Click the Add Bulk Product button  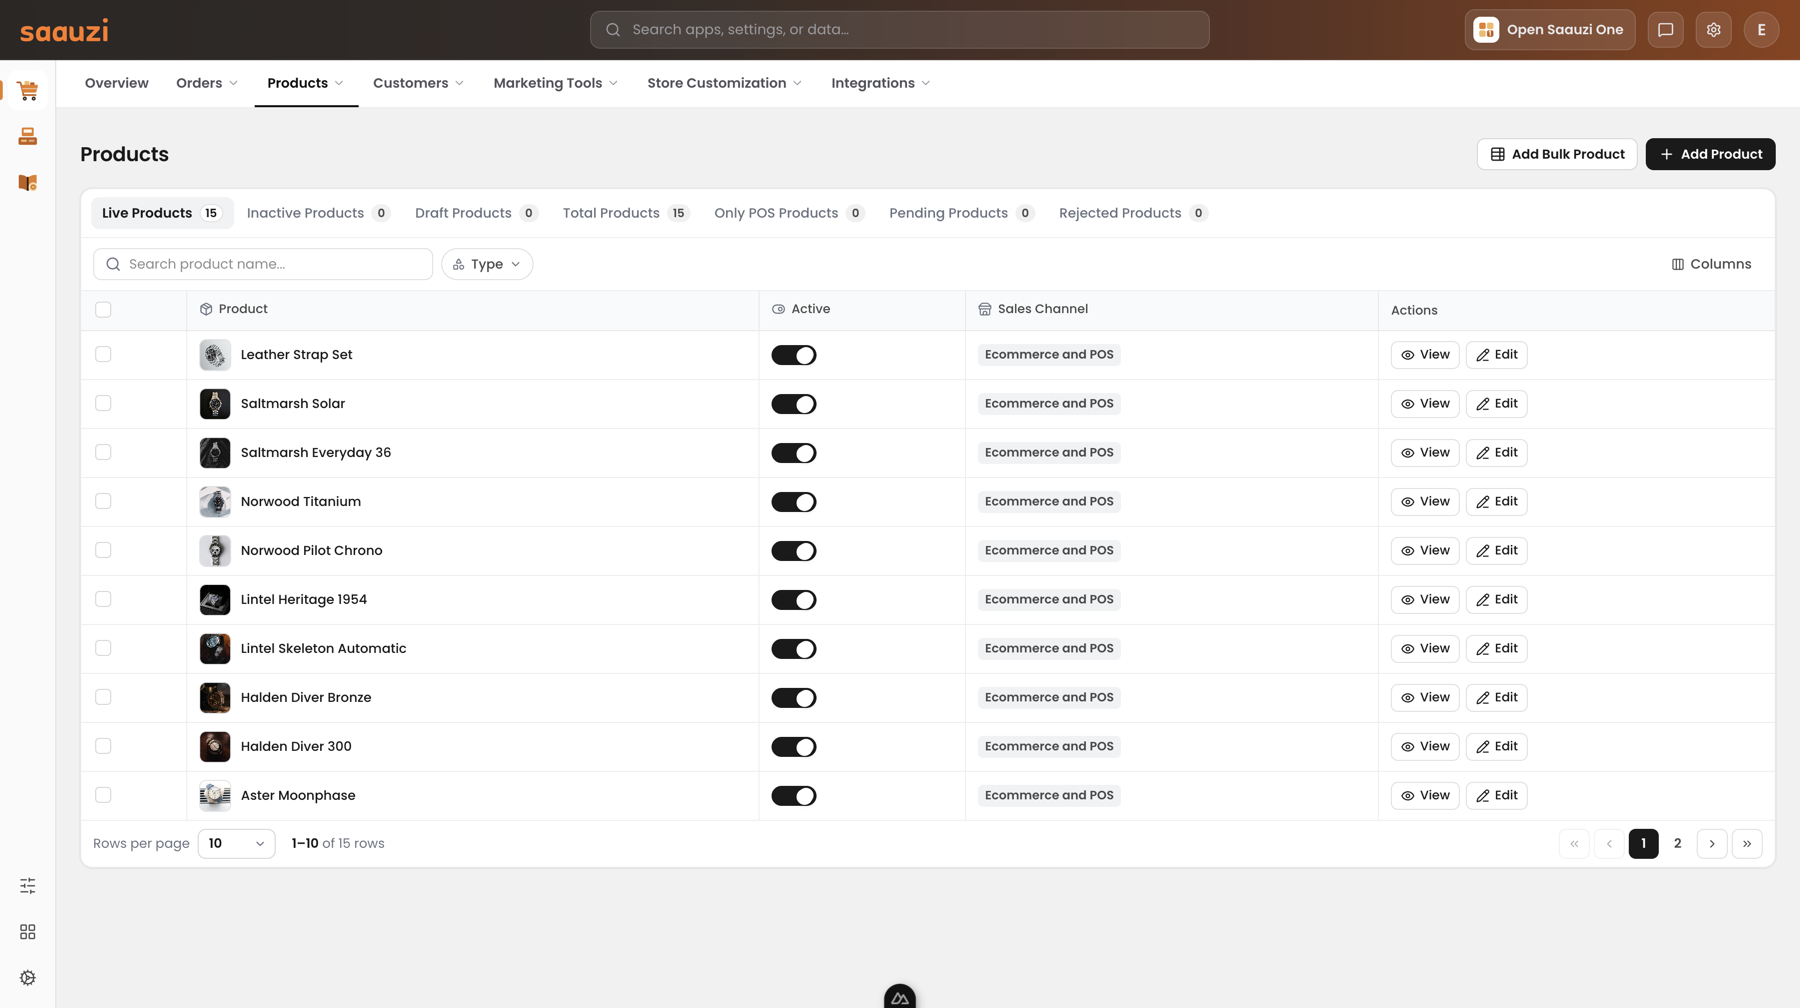click(x=1556, y=154)
